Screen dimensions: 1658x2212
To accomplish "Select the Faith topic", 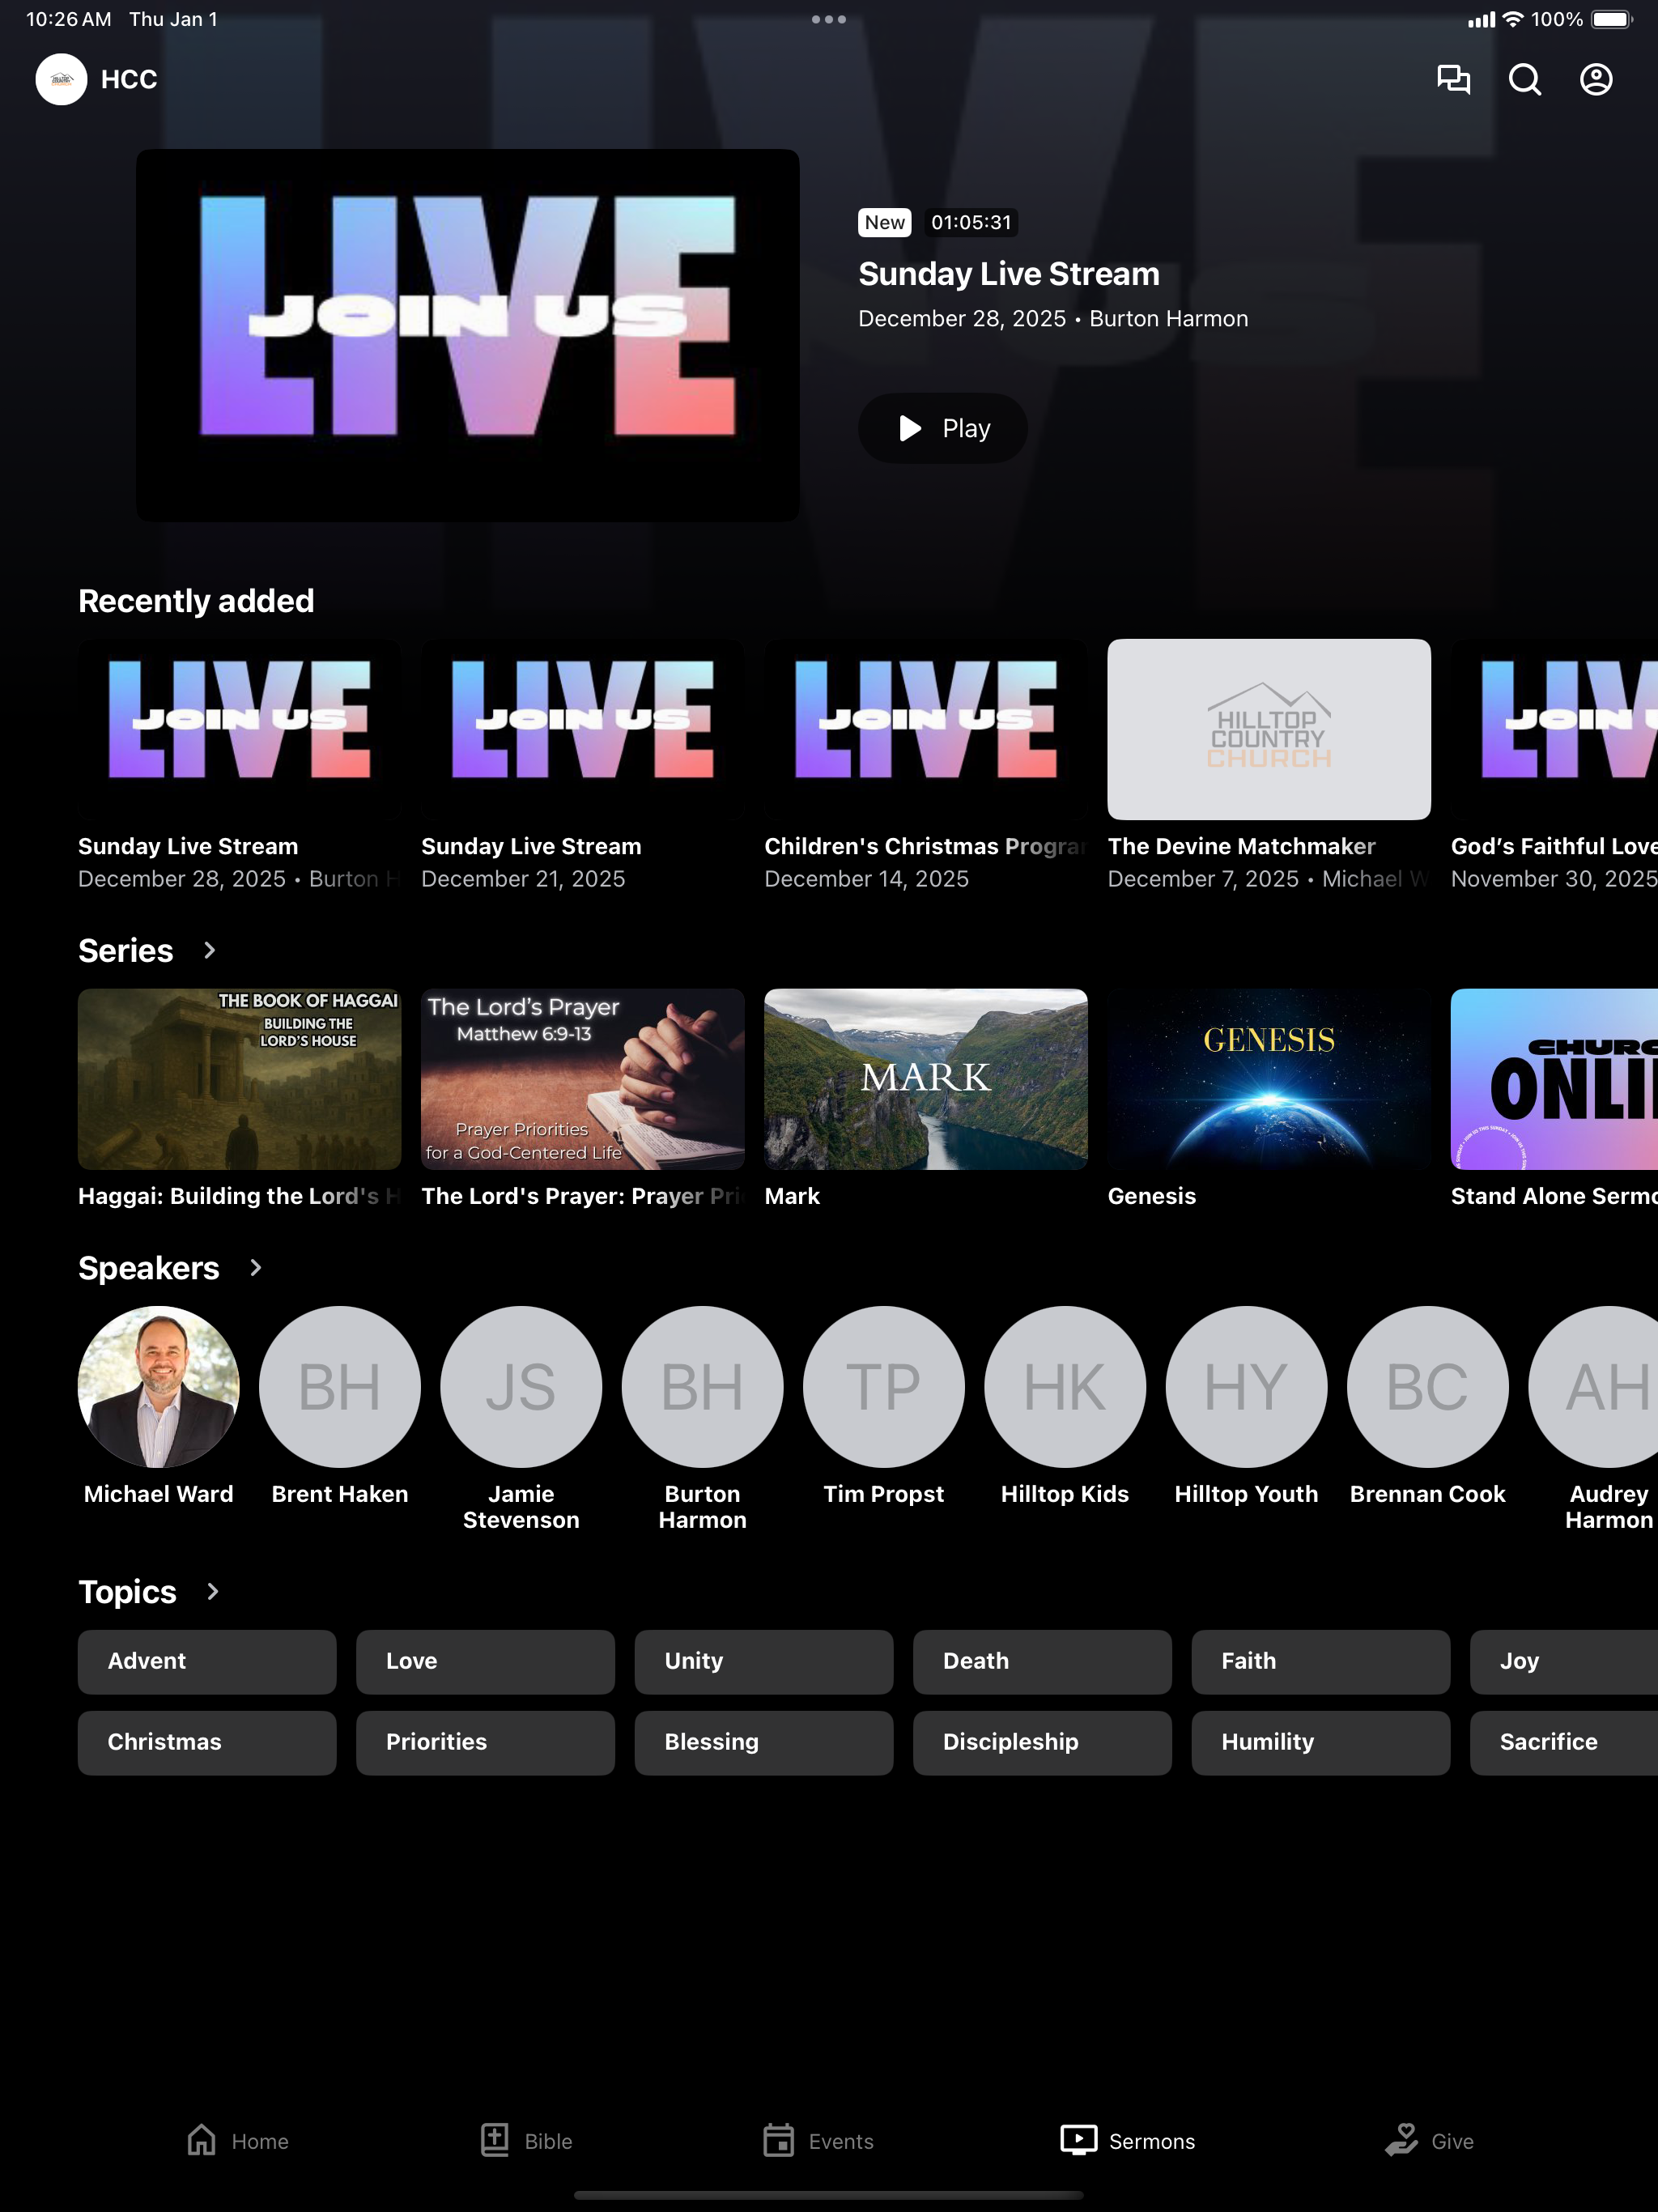I will click(1321, 1661).
